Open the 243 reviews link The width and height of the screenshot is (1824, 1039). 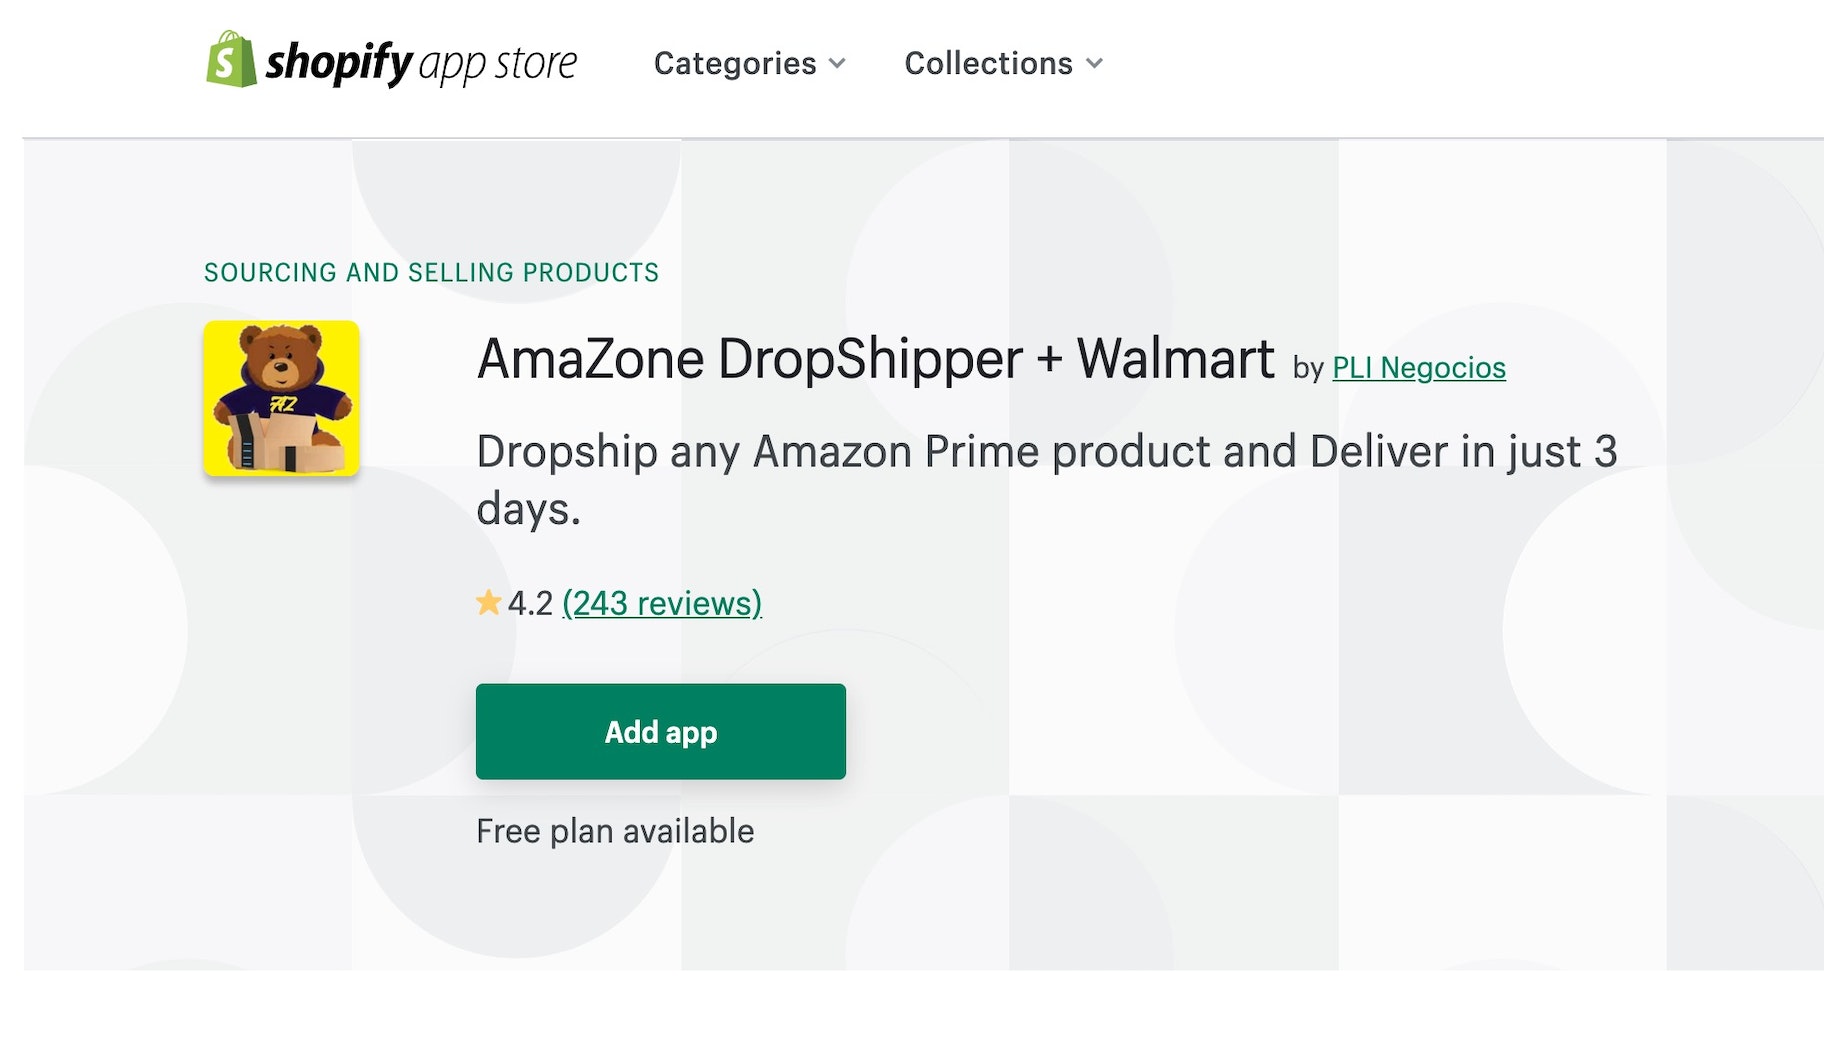[x=662, y=602]
